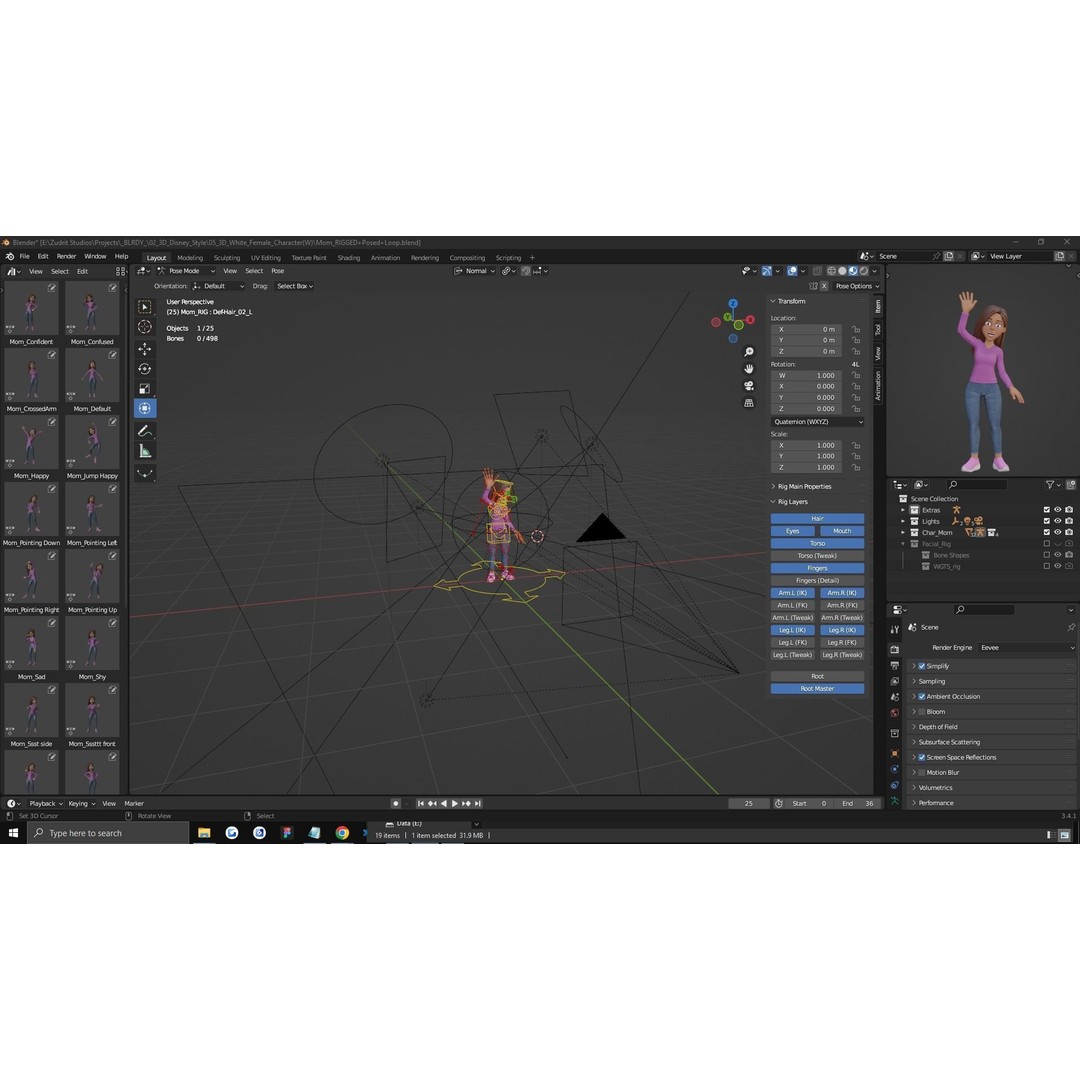The height and width of the screenshot is (1080, 1080).
Task: Hide Char_Mom collection in viewport
Action: pyautogui.click(x=1057, y=532)
